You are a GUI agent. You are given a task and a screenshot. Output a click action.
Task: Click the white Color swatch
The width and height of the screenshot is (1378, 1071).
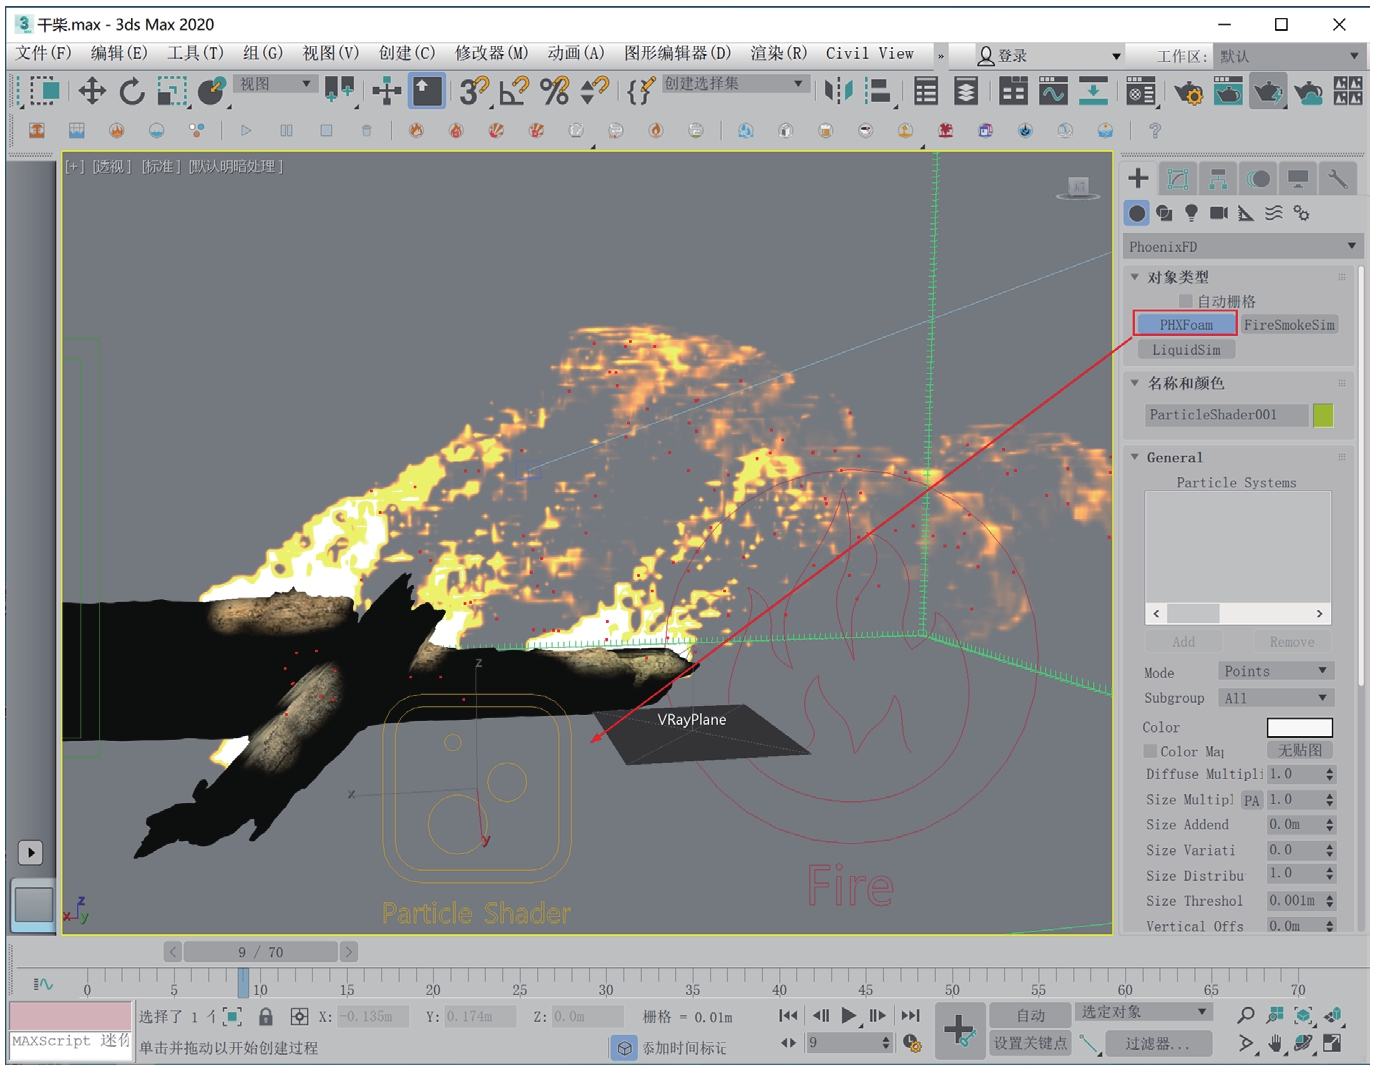1299,727
